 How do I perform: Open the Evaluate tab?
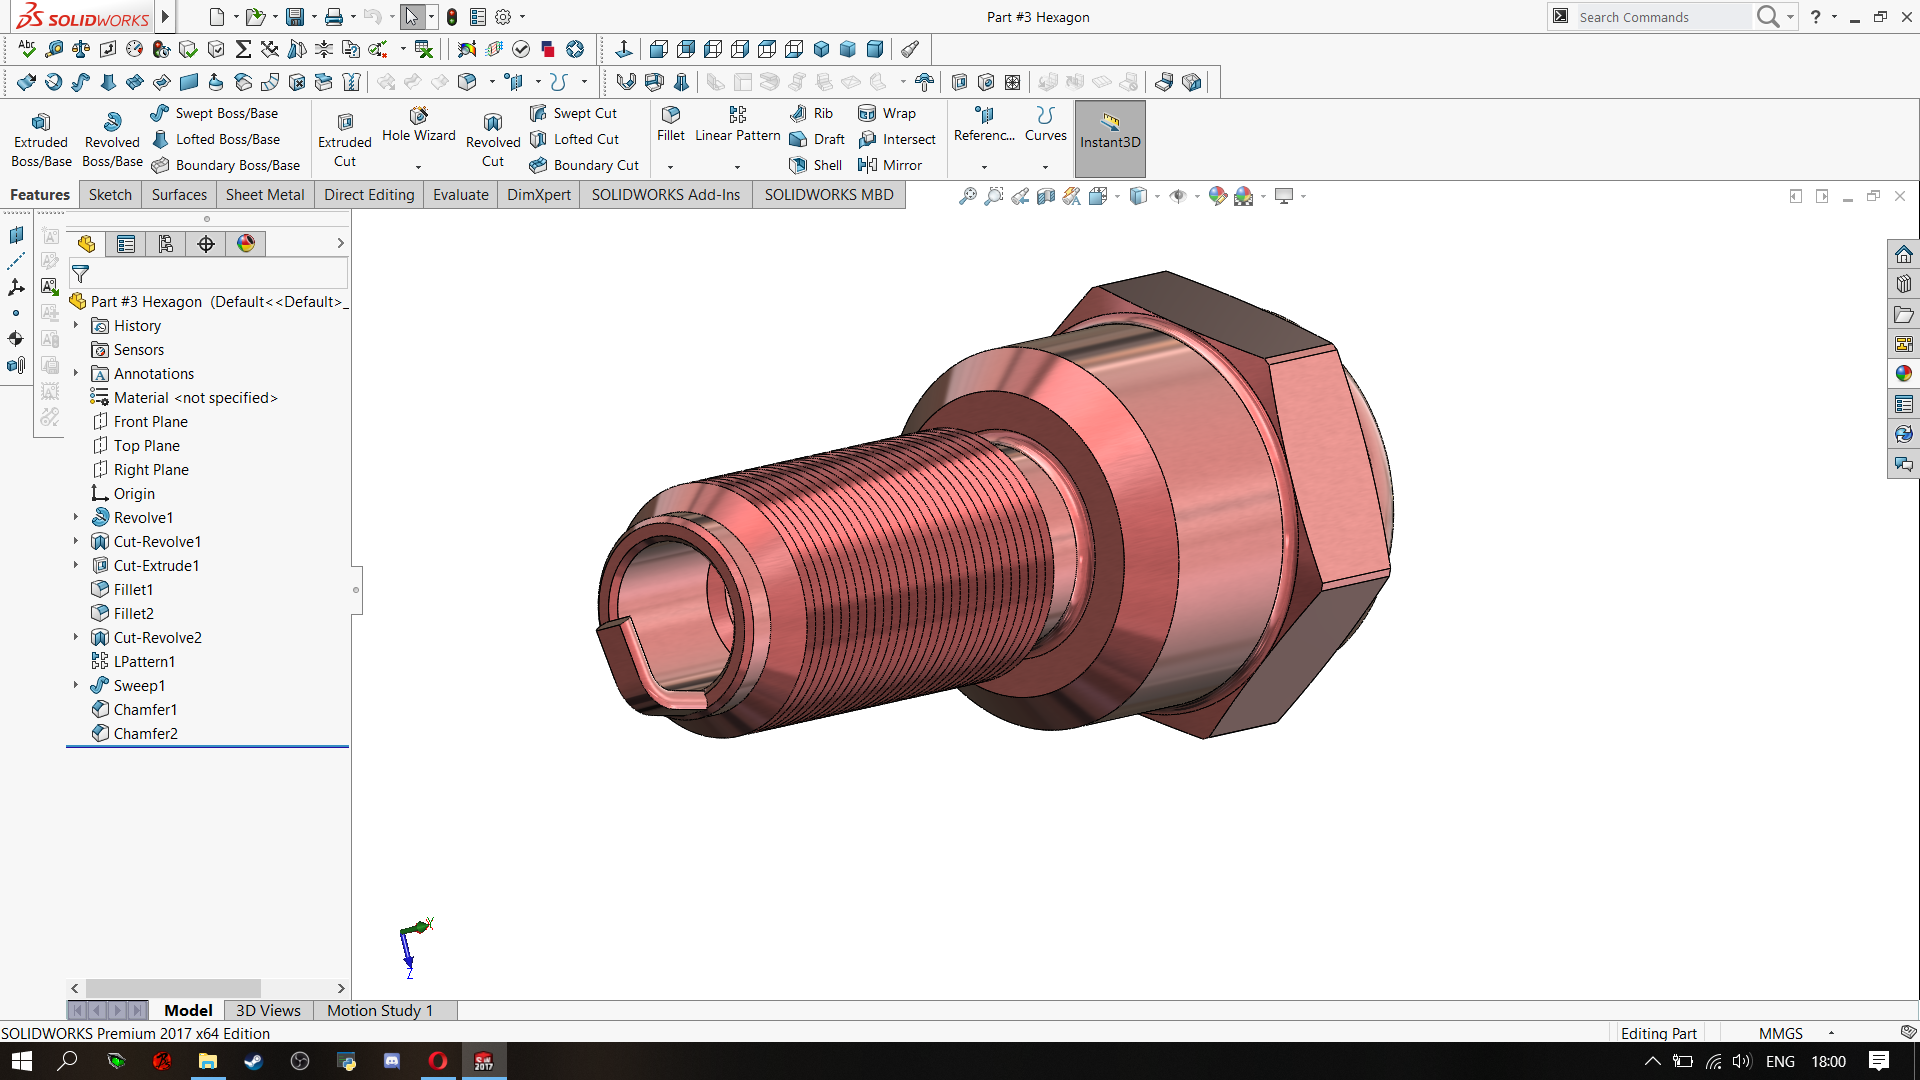(x=460, y=195)
